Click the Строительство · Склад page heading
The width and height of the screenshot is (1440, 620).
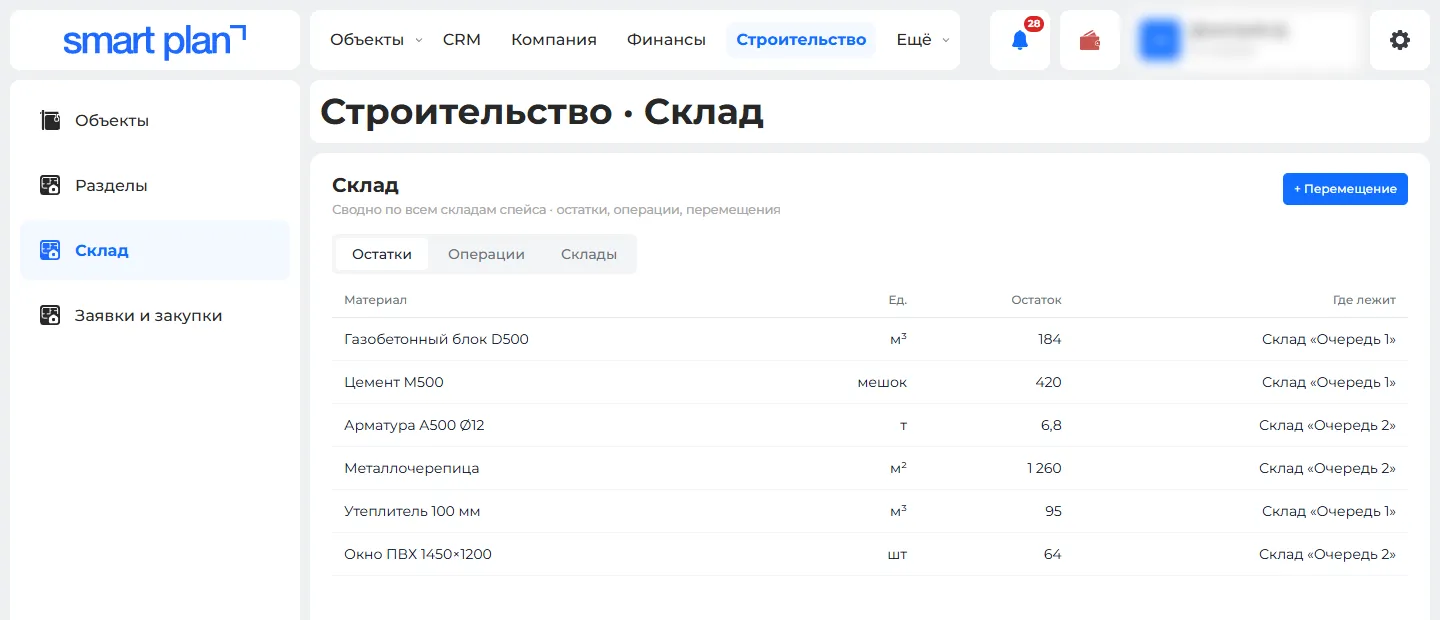(542, 111)
